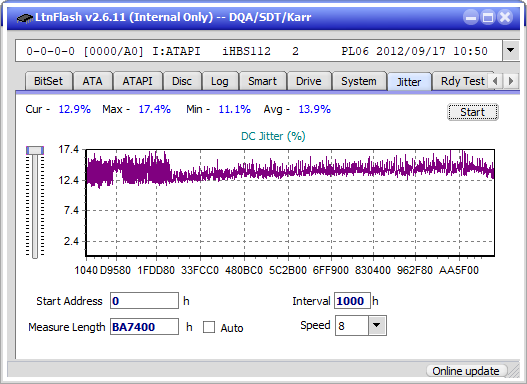Click the 7.4 y-axis label
Viewport: 527px width, 384px height.
click(x=71, y=210)
